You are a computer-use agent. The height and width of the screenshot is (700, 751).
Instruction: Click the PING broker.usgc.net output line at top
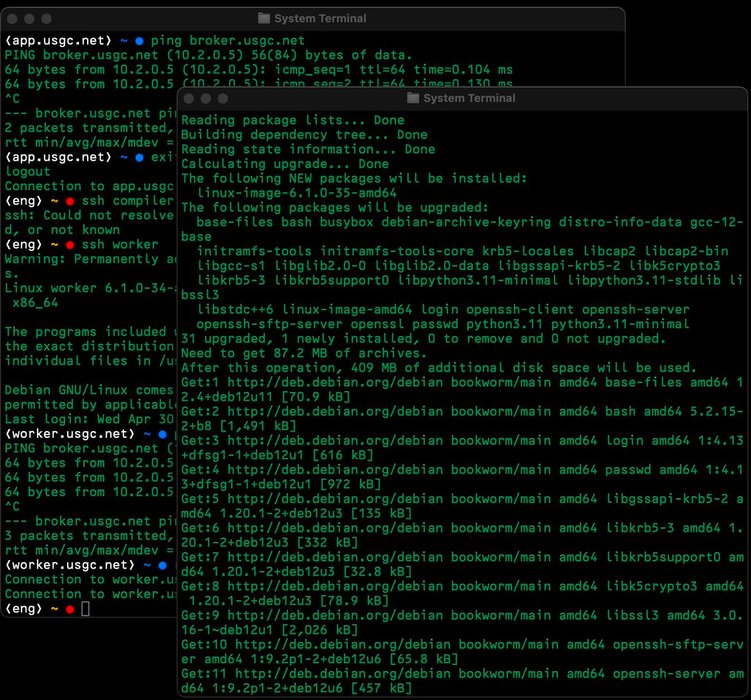point(208,55)
